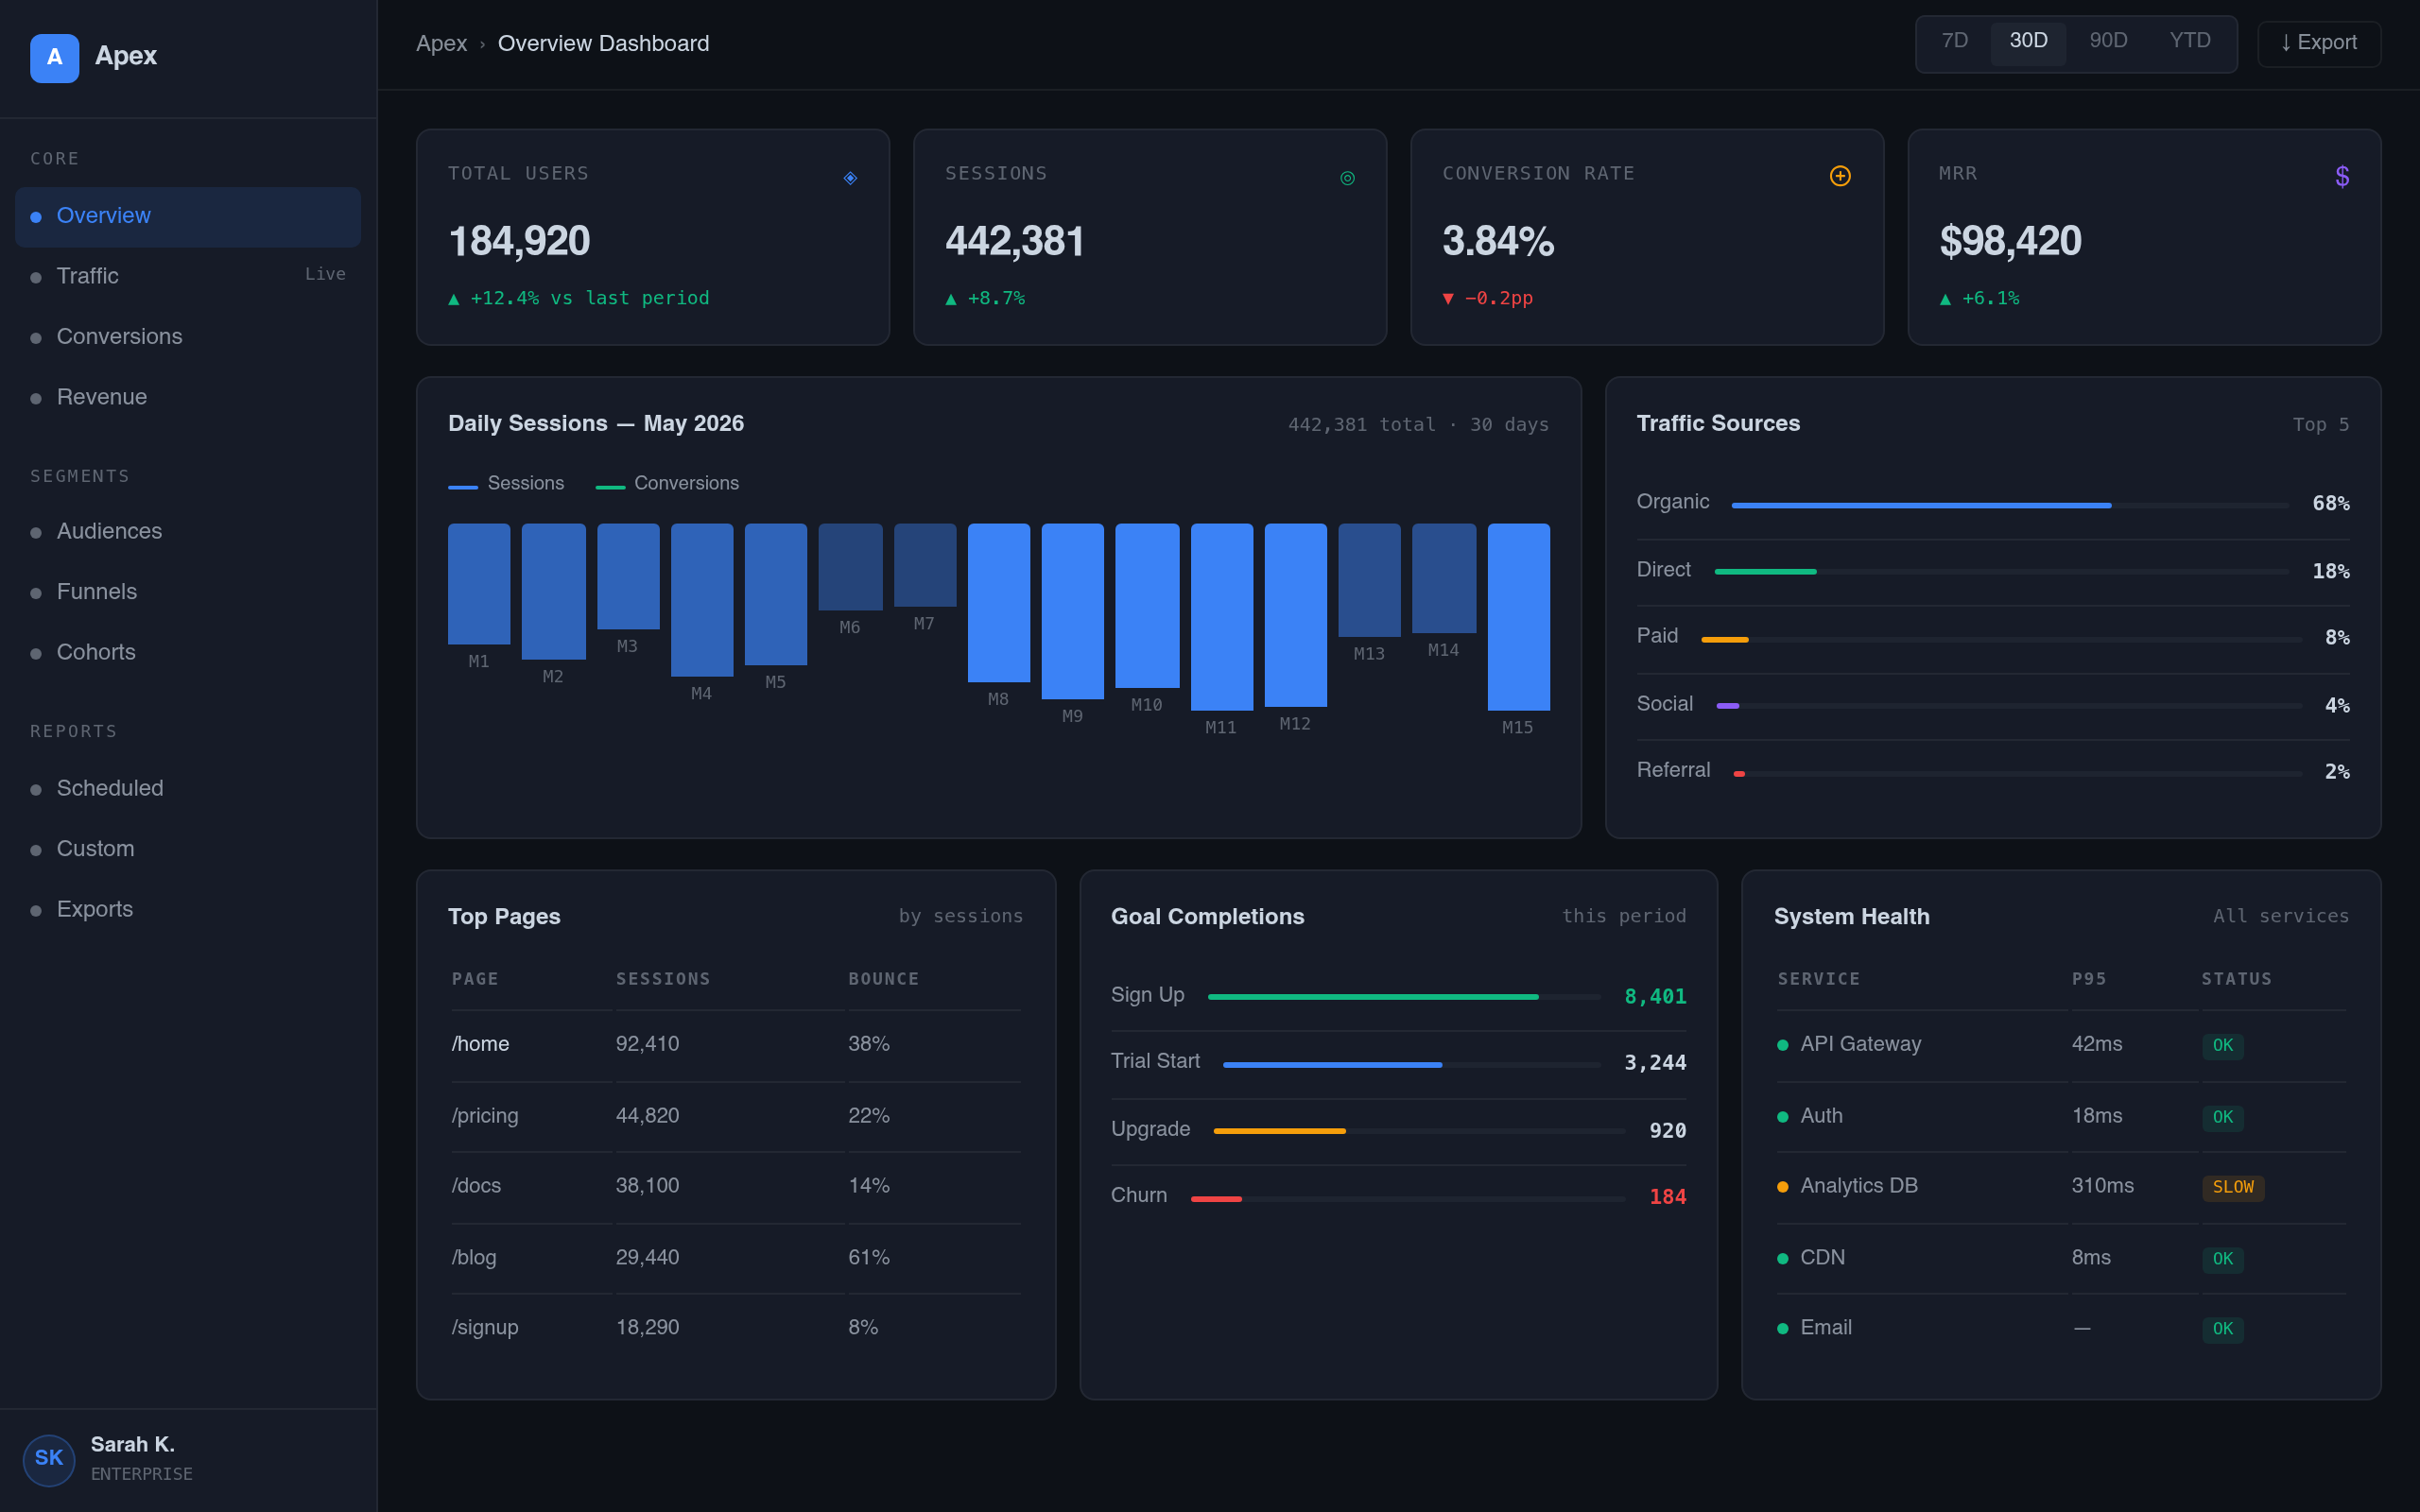Screen dimensions: 2420x1512
Task: Click the Total Users diamond icon
Action: click(x=850, y=178)
